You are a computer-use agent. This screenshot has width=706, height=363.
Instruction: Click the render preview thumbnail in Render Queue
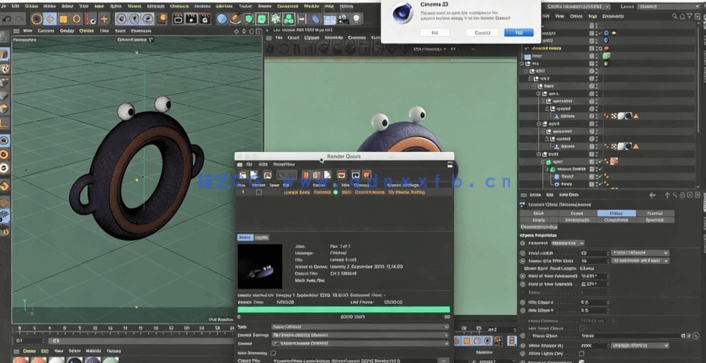click(x=260, y=266)
